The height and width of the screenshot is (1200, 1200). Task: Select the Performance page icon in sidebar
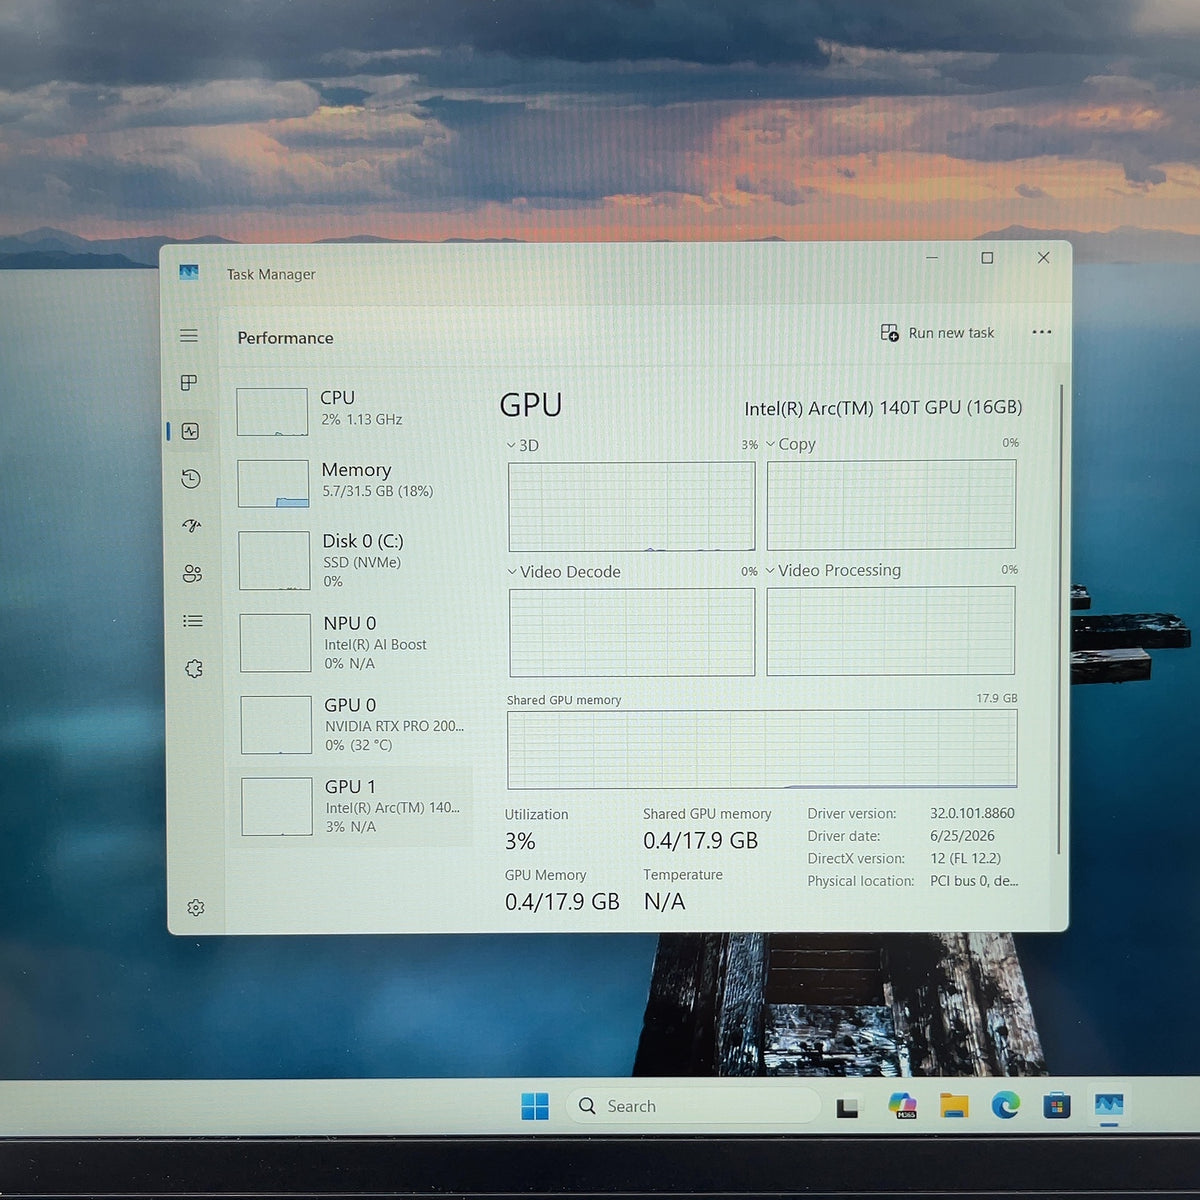[x=190, y=431]
